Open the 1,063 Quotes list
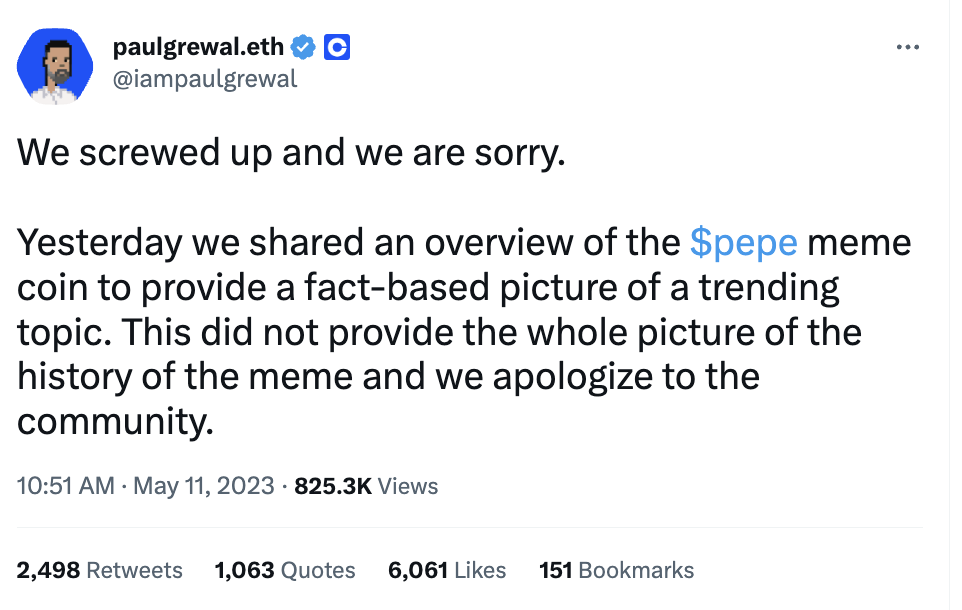This screenshot has width=962, height=610. click(285, 570)
